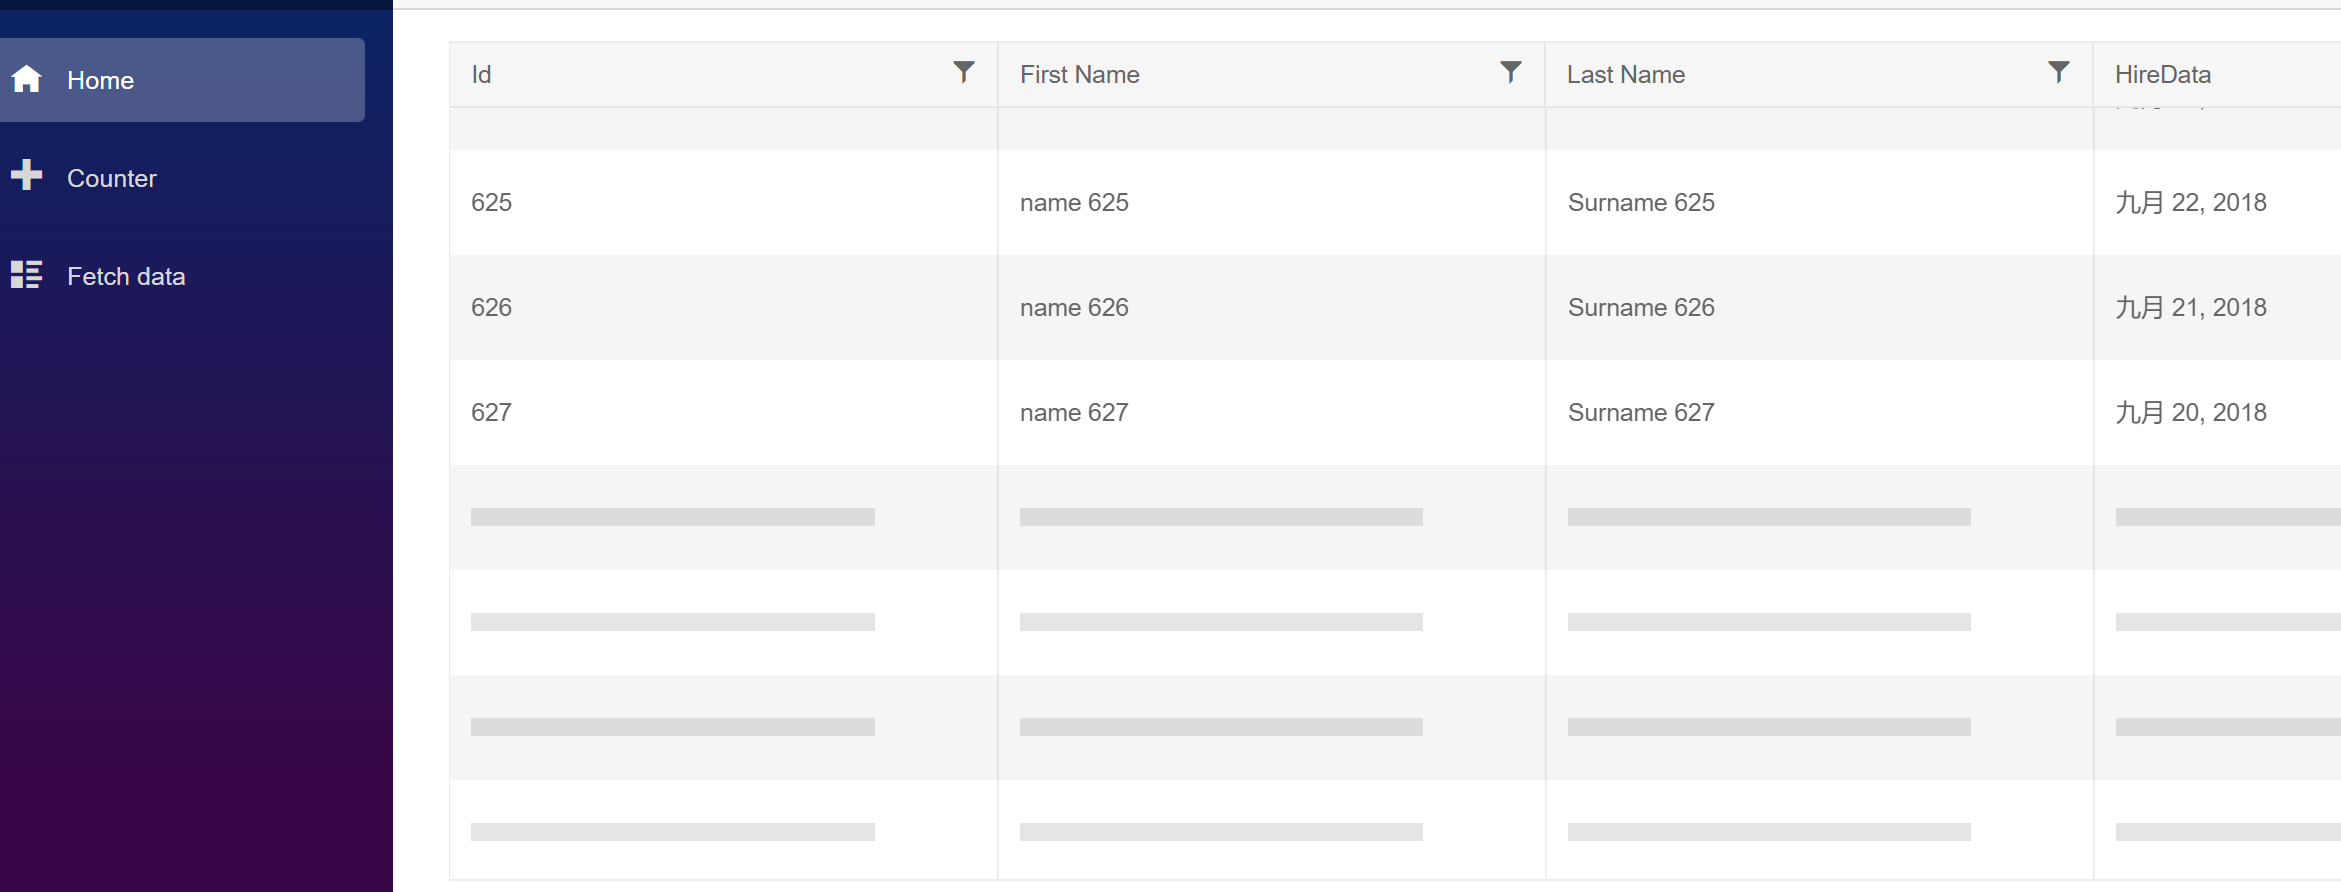
Task: Open the Counter page
Action: tap(111, 178)
